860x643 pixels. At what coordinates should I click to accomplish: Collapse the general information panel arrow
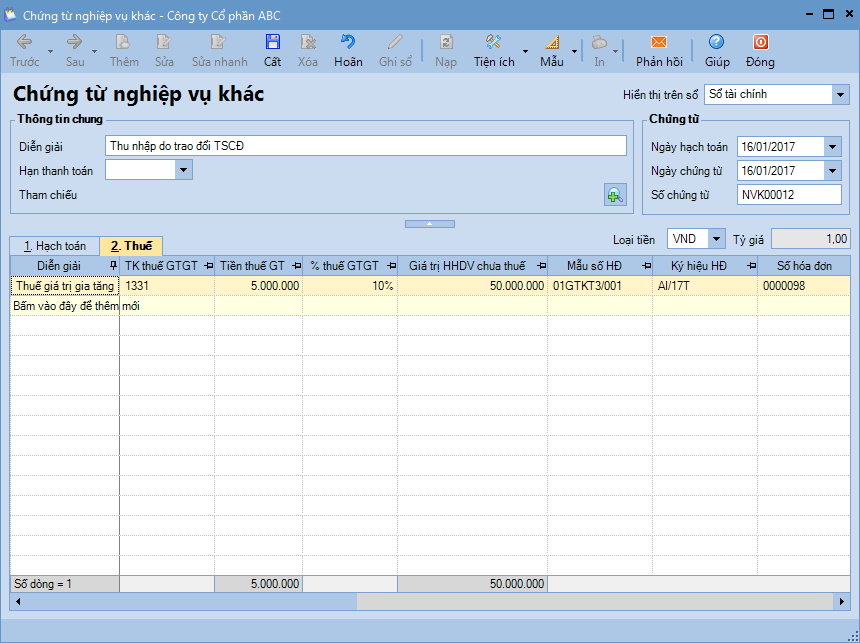tap(429, 223)
